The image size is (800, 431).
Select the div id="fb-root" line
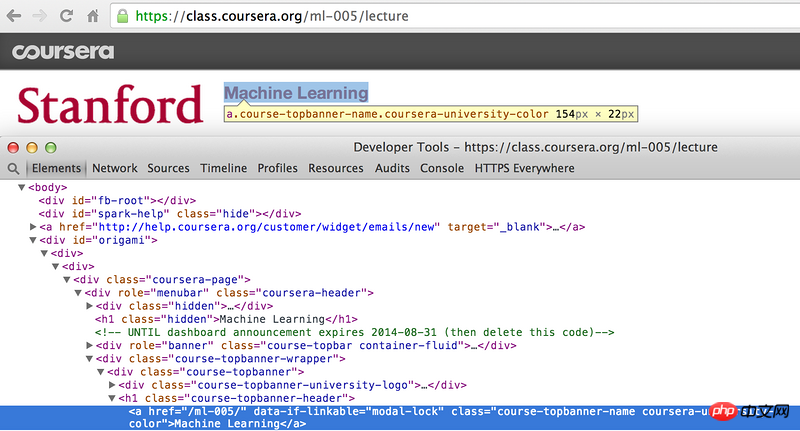click(117, 200)
